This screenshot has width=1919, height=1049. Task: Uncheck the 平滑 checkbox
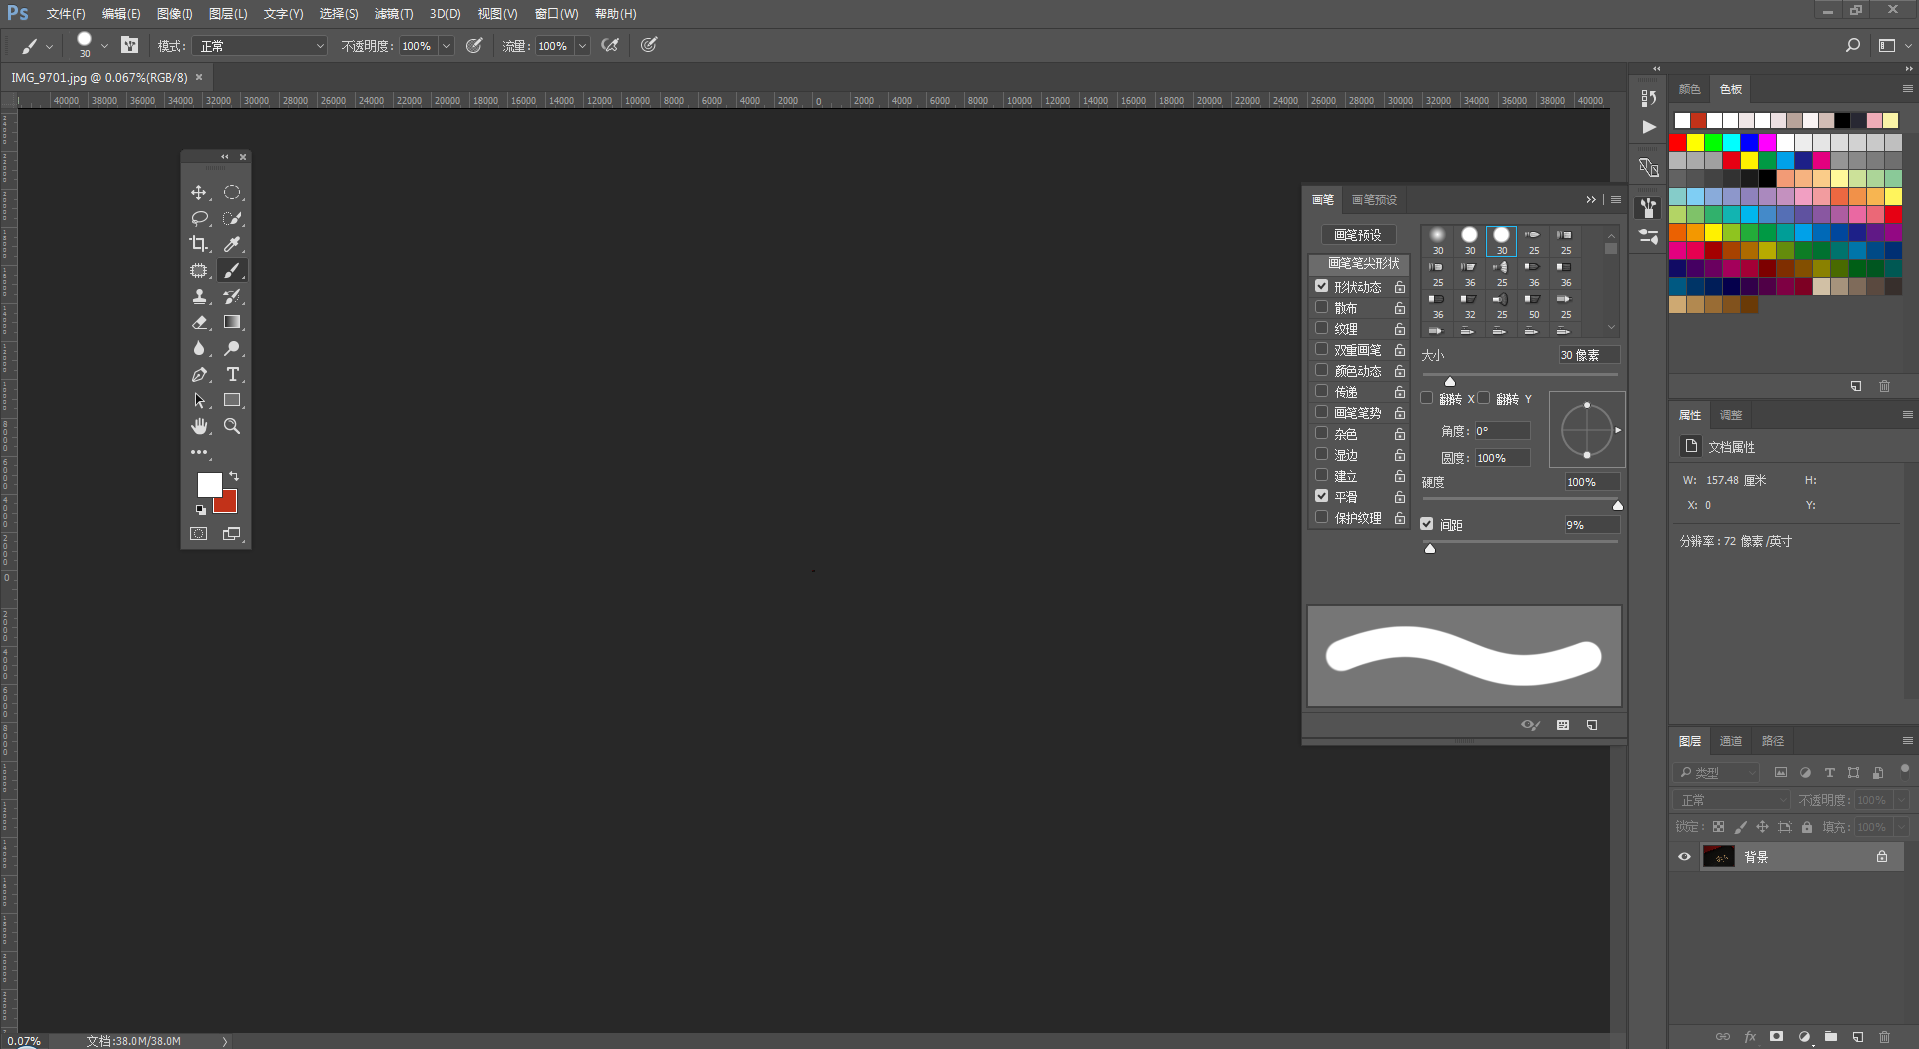coord(1321,496)
